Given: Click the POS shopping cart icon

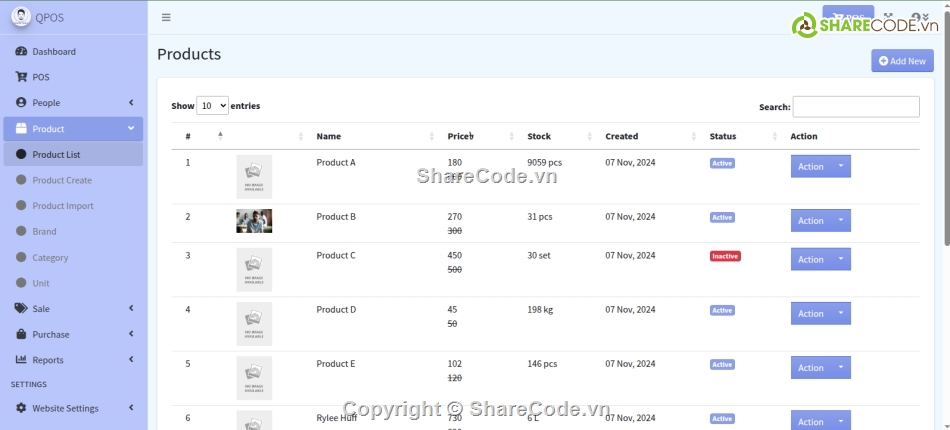Looking at the screenshot, I should (21, 77).
